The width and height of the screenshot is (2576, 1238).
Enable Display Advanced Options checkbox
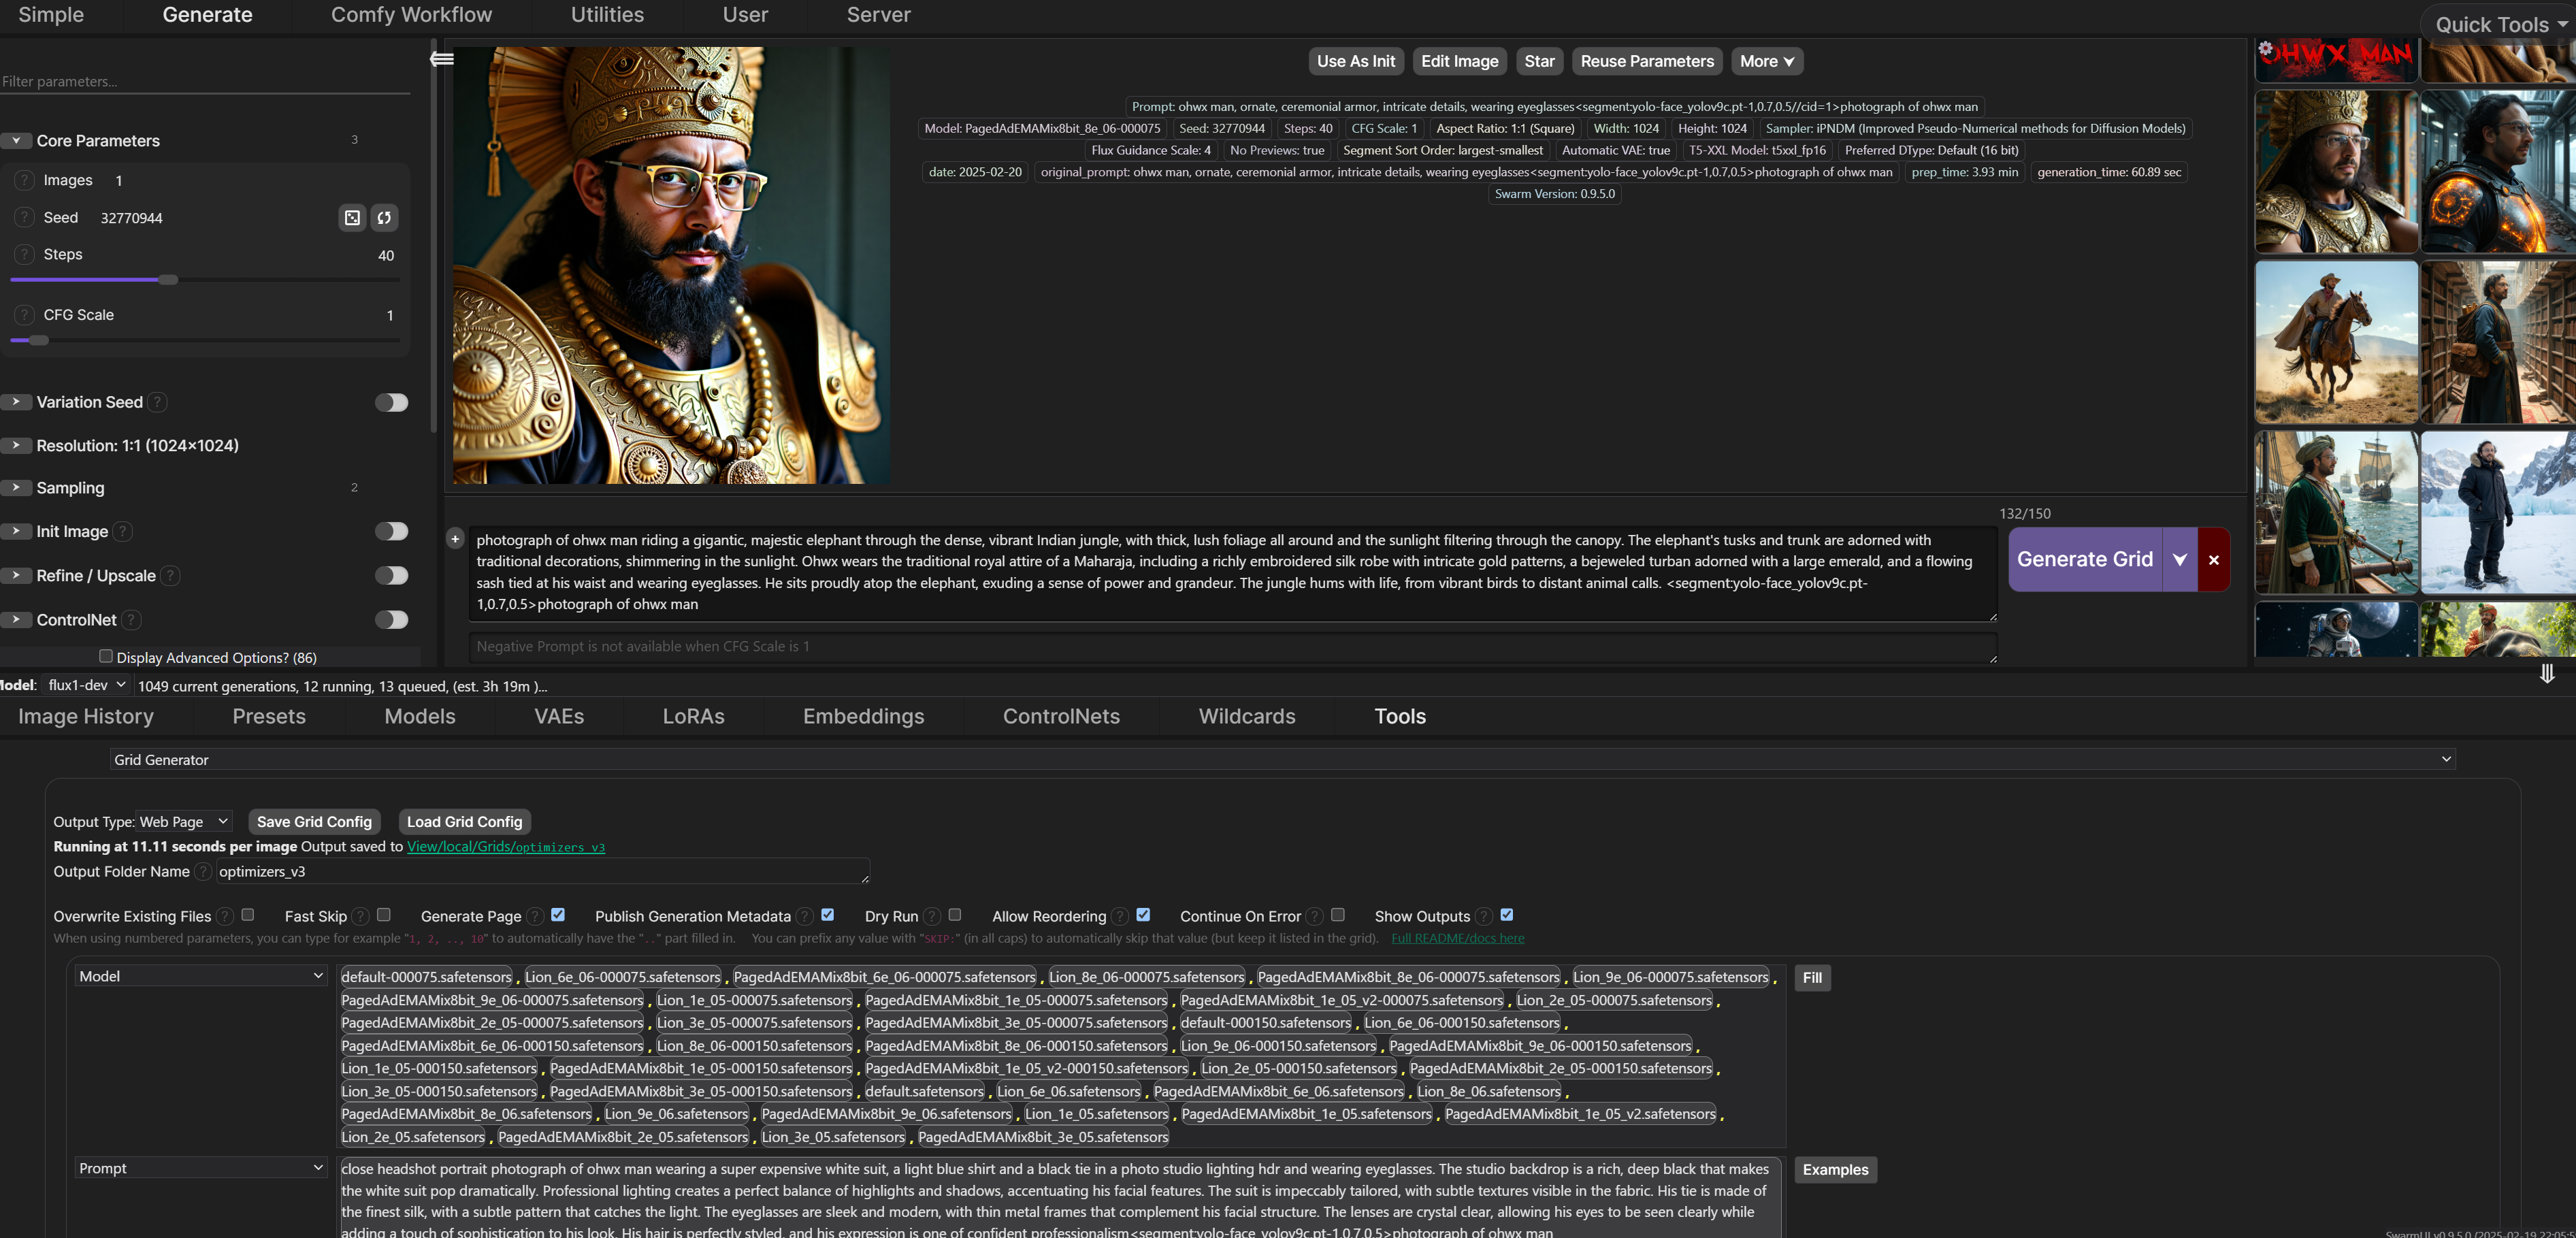105,655
